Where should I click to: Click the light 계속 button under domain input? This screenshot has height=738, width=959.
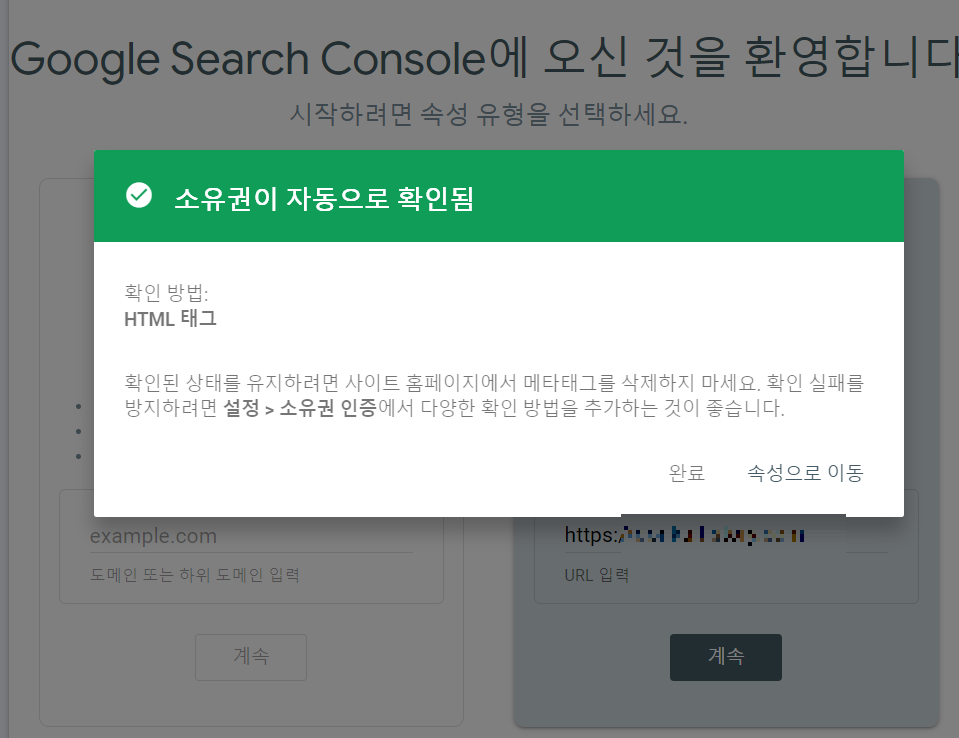[251, 657]
